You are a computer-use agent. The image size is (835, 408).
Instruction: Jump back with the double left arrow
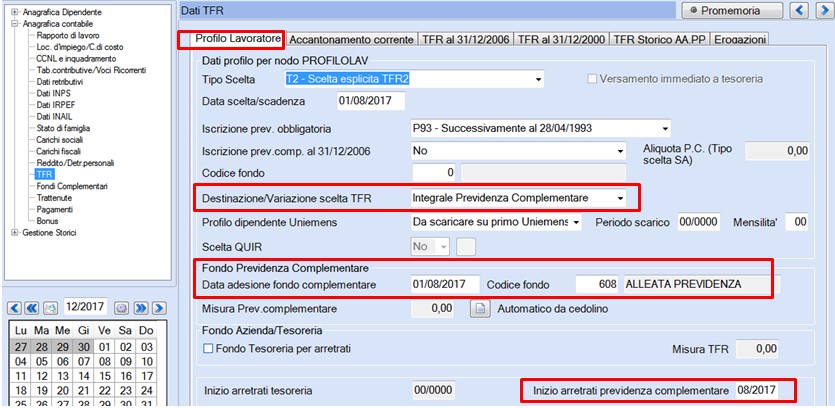click(31, 307)
